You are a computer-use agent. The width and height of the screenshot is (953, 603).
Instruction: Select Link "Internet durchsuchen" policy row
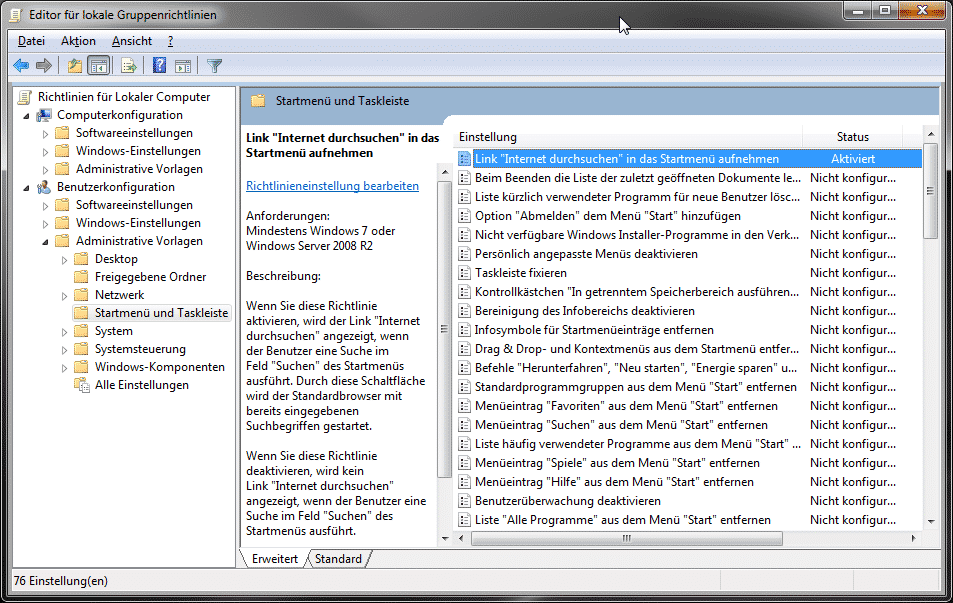pyautogui.click(x=689, y=159)
